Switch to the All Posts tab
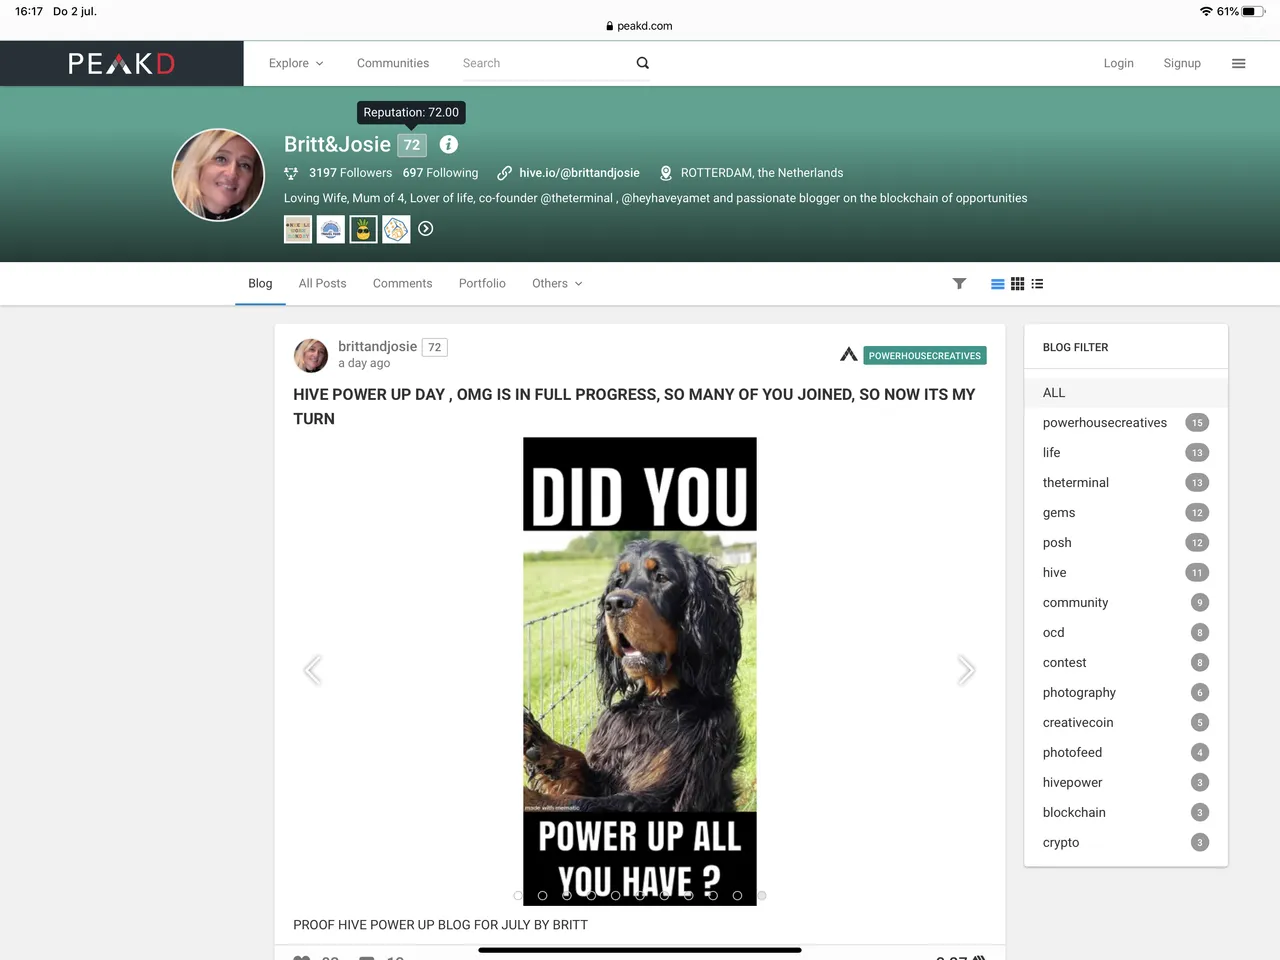The width and height of the screenshot is (1280, 960). coord(322,284)
